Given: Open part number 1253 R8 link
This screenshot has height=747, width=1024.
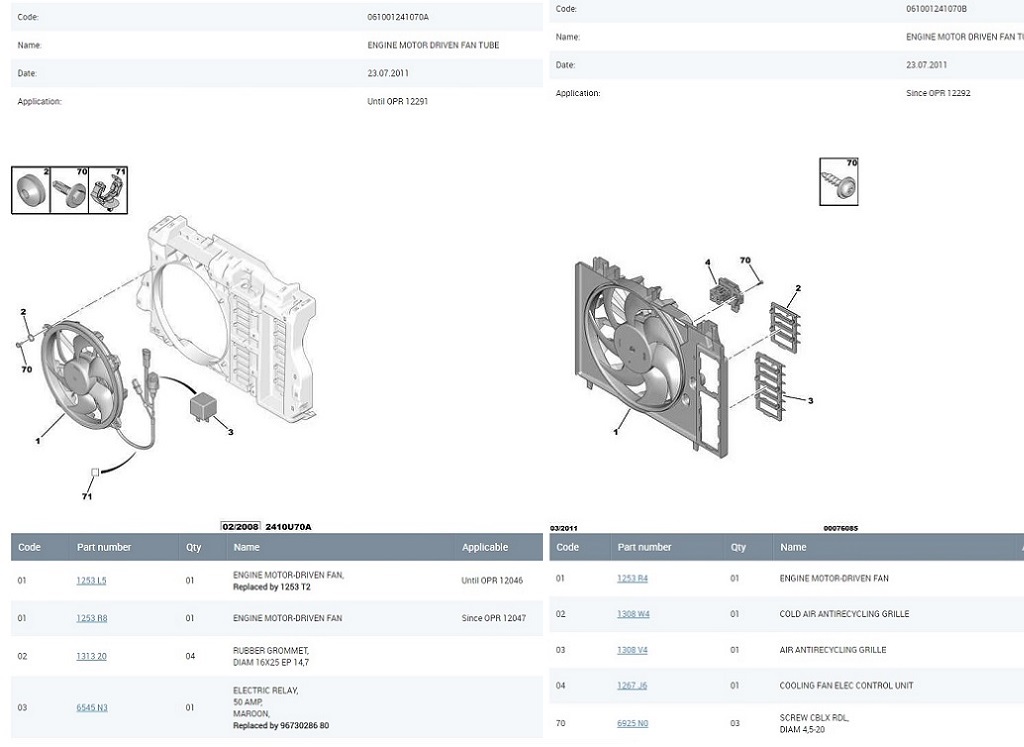Looking at the screenshot, I should pyautogui.click(x=91, y=619).
